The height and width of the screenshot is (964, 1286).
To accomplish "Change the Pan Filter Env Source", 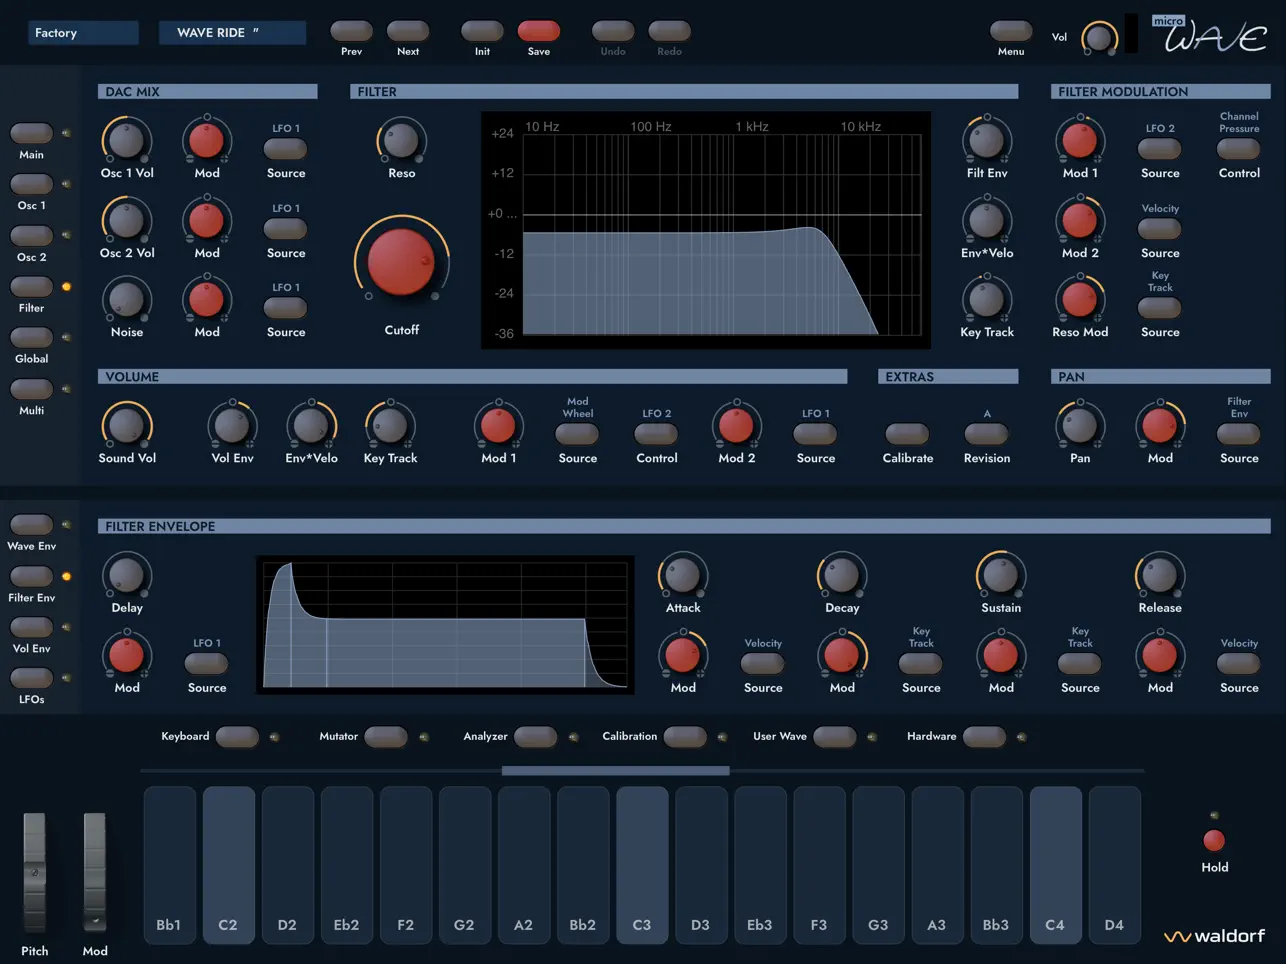I will coord(1239,434).
